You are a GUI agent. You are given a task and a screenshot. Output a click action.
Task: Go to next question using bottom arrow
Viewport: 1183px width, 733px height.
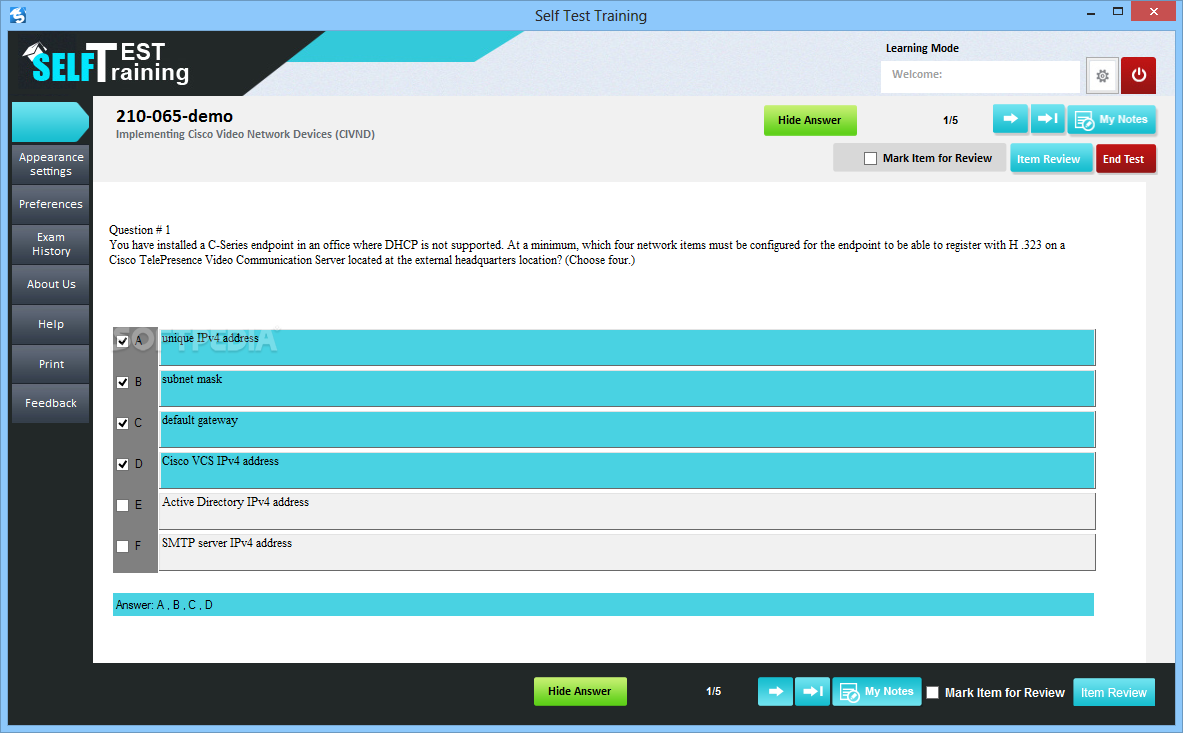pyautogui.click(x=775, y=691)
